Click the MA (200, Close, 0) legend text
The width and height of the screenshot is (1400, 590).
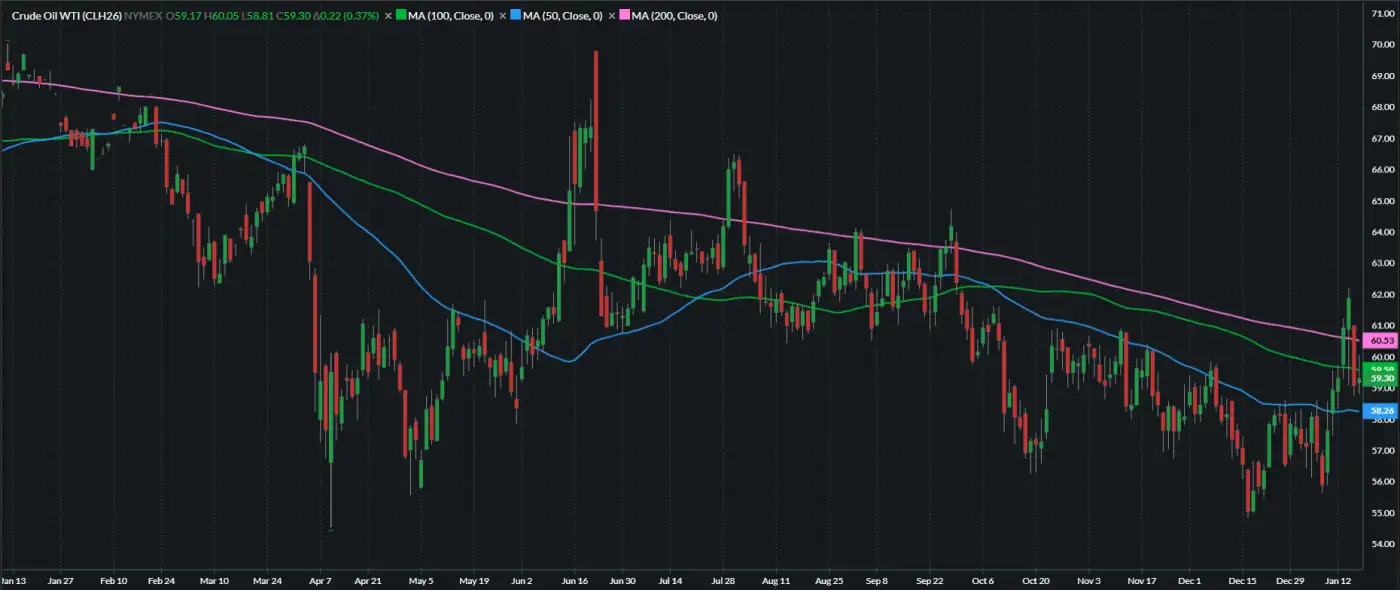click(675, 16)
